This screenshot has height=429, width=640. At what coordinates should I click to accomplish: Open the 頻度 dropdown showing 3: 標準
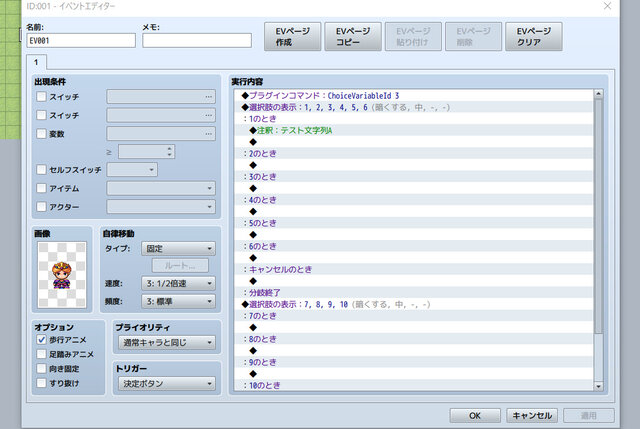tap(178, 302)
